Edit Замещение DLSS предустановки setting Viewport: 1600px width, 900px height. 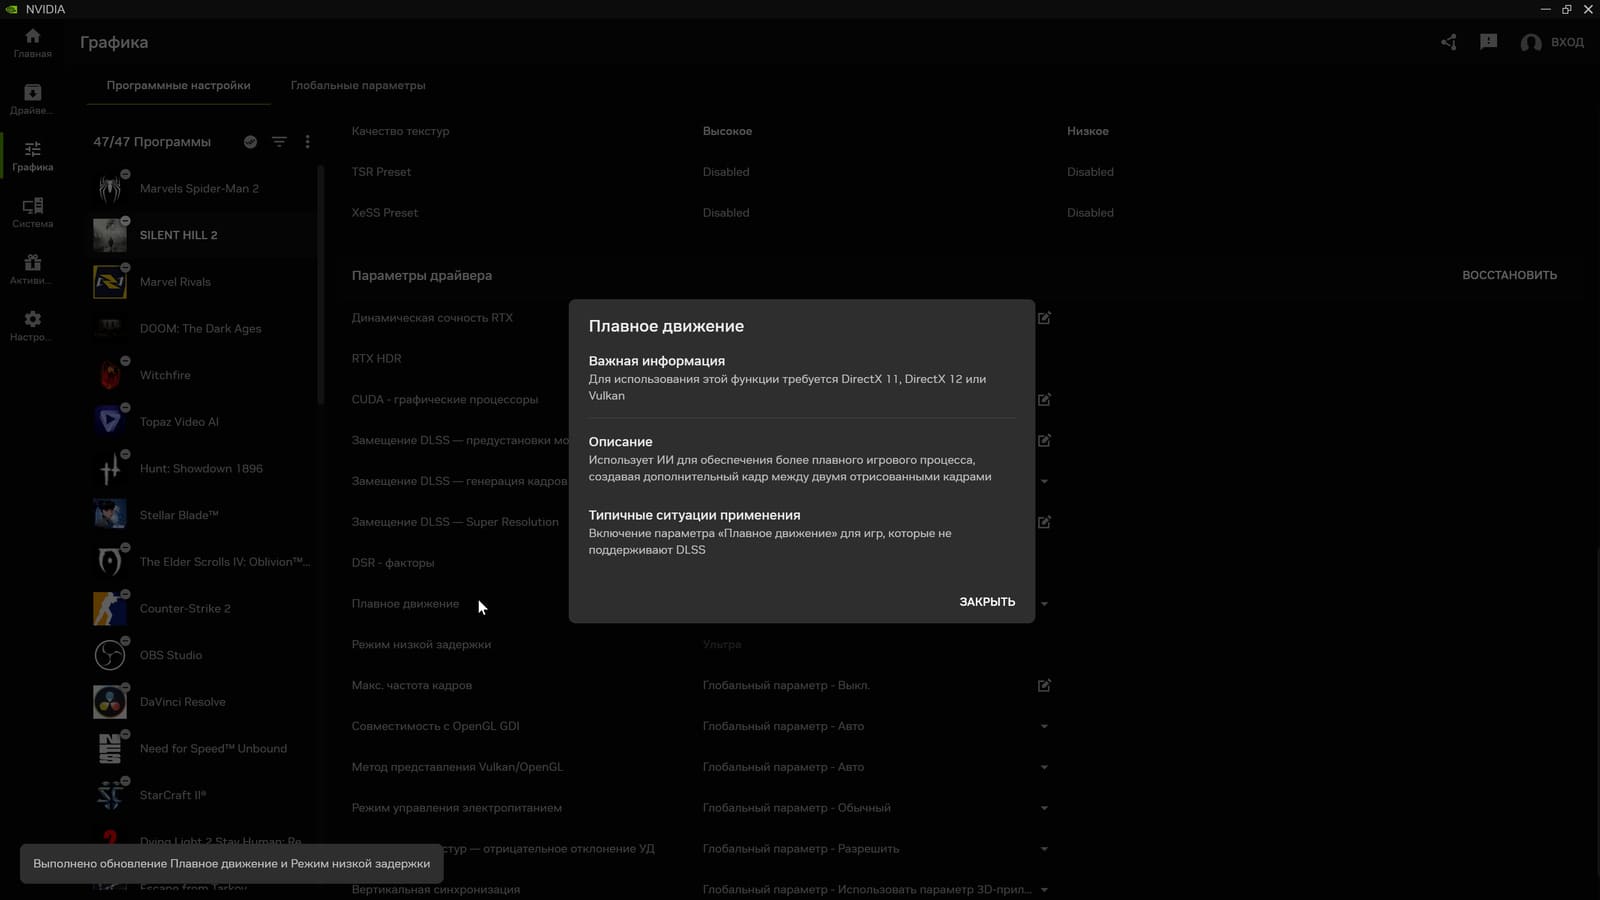click(x=1044, y=441)
